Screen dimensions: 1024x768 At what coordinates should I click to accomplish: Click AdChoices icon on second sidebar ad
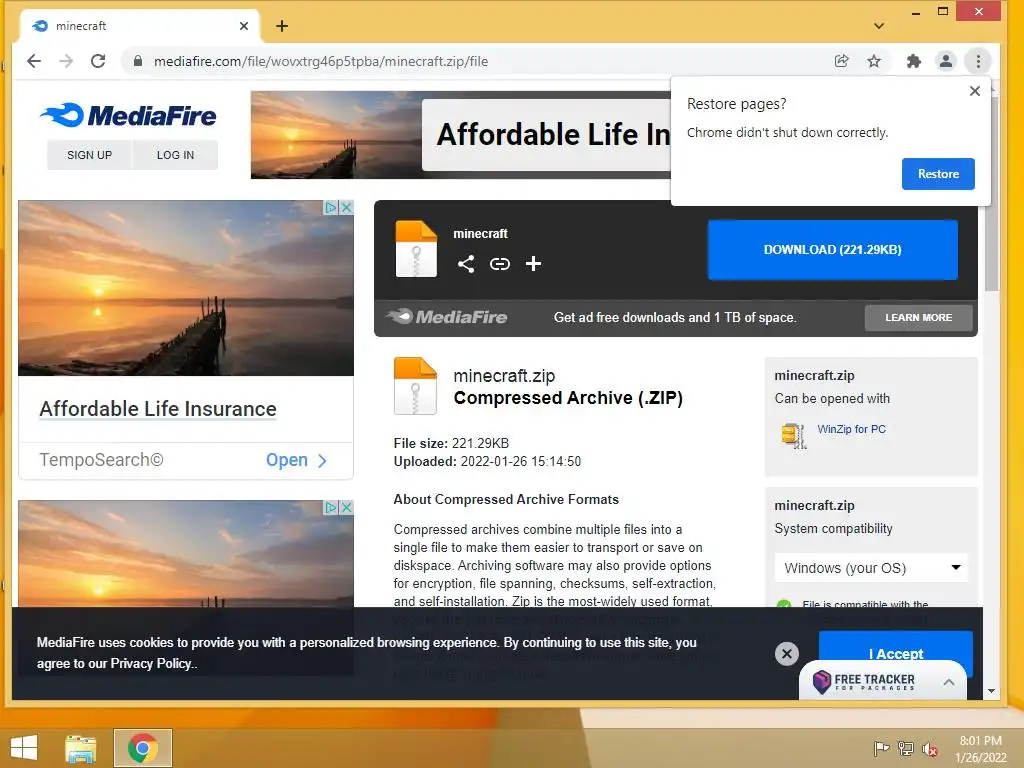[x=332, y=507]
